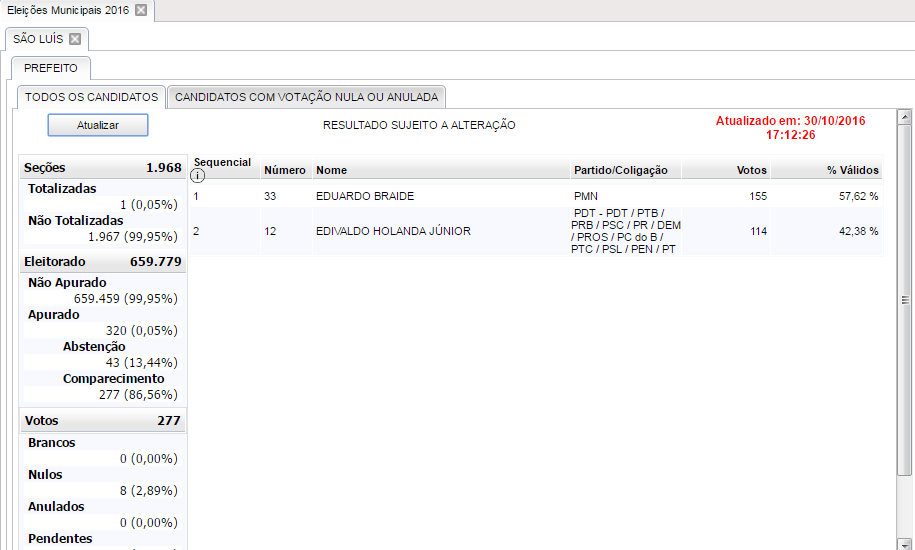Activate the Eleições Municipais 2016 tab

[x=67, y=10]
